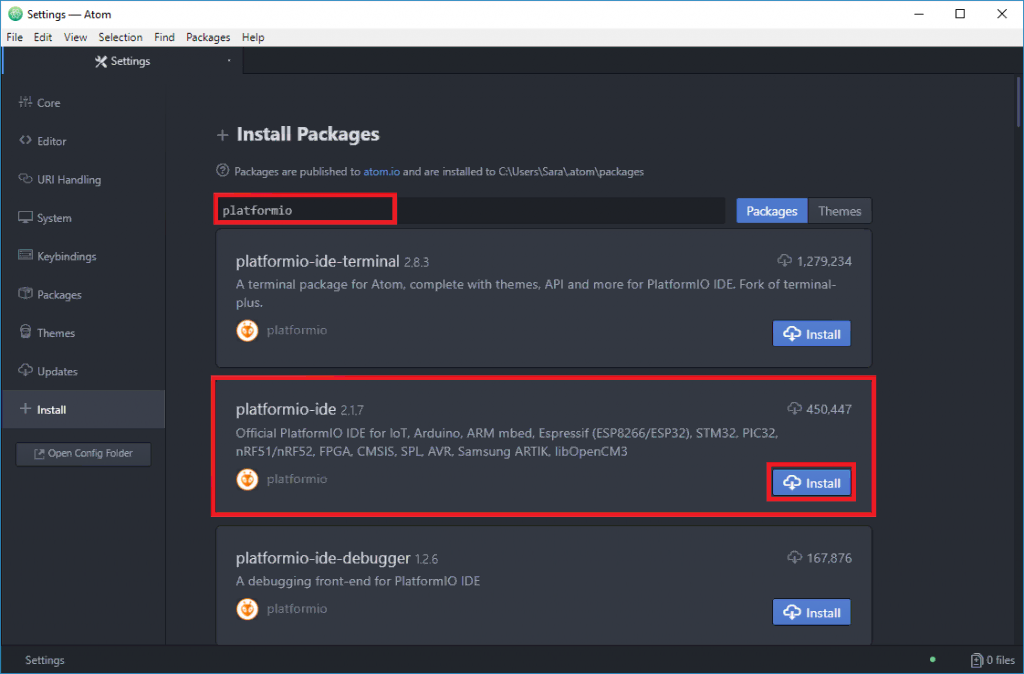1024x674 pixels.
Task: Click platformio avatar on platformio-ide-terminal card
Action: tap(247, 330)
